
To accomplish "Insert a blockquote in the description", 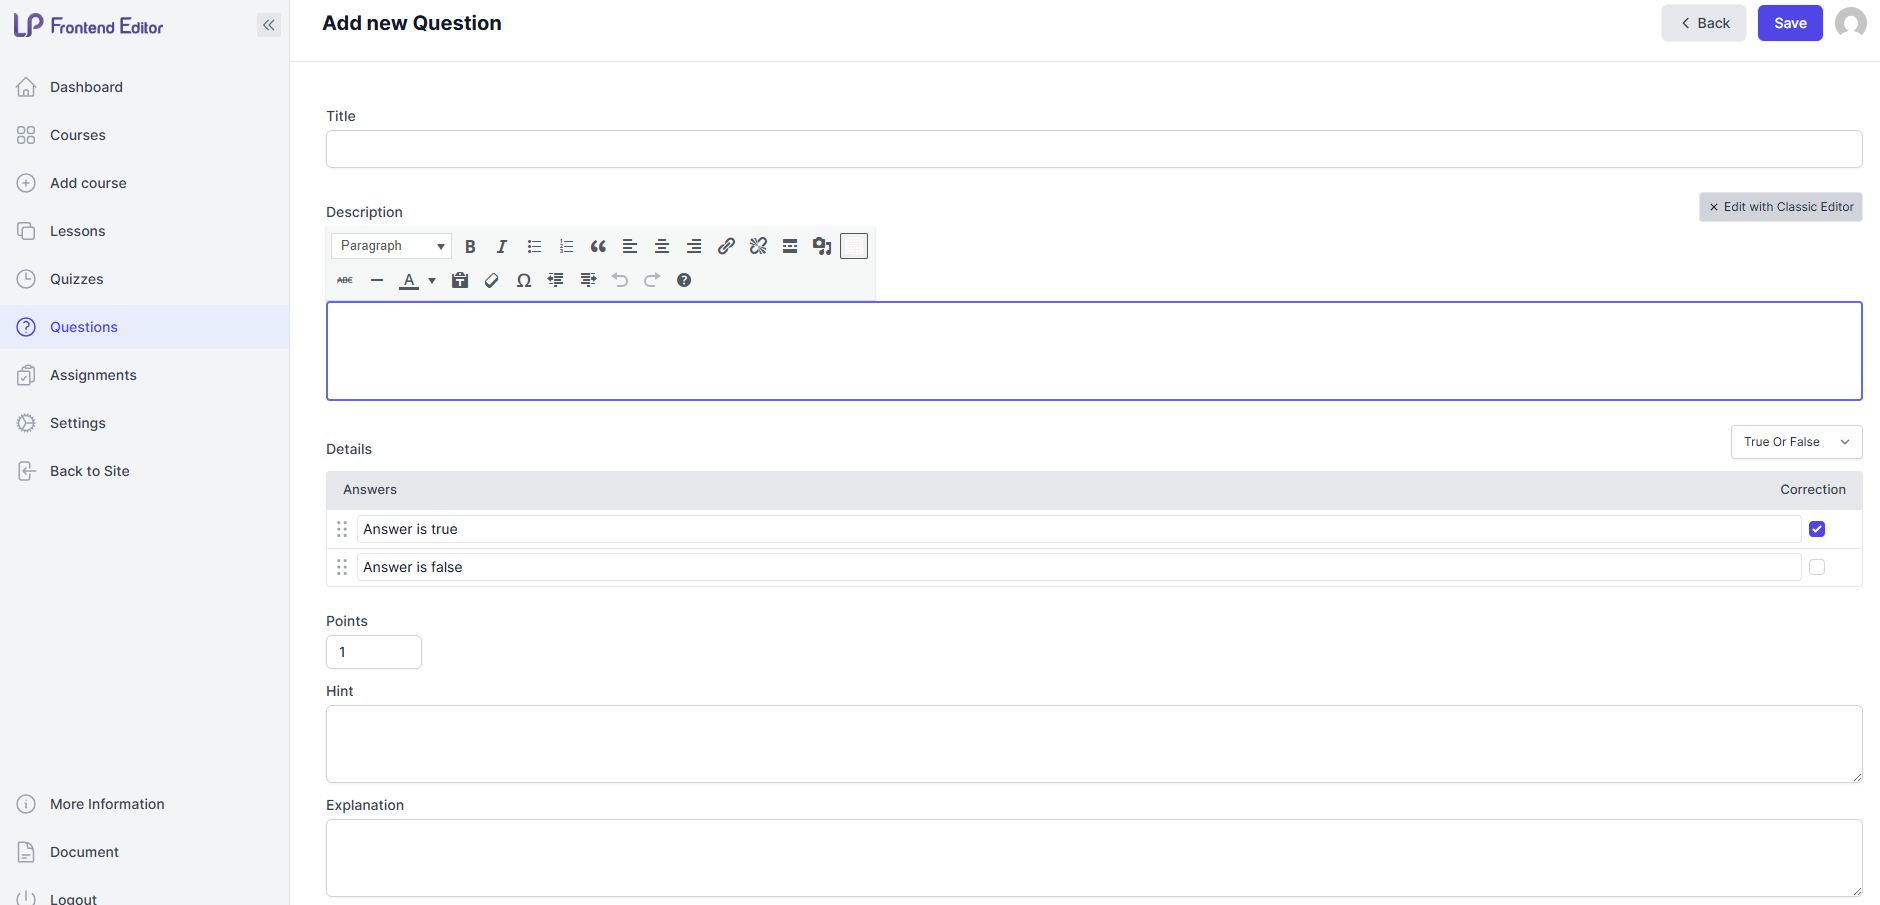I will tap(598, 246).
